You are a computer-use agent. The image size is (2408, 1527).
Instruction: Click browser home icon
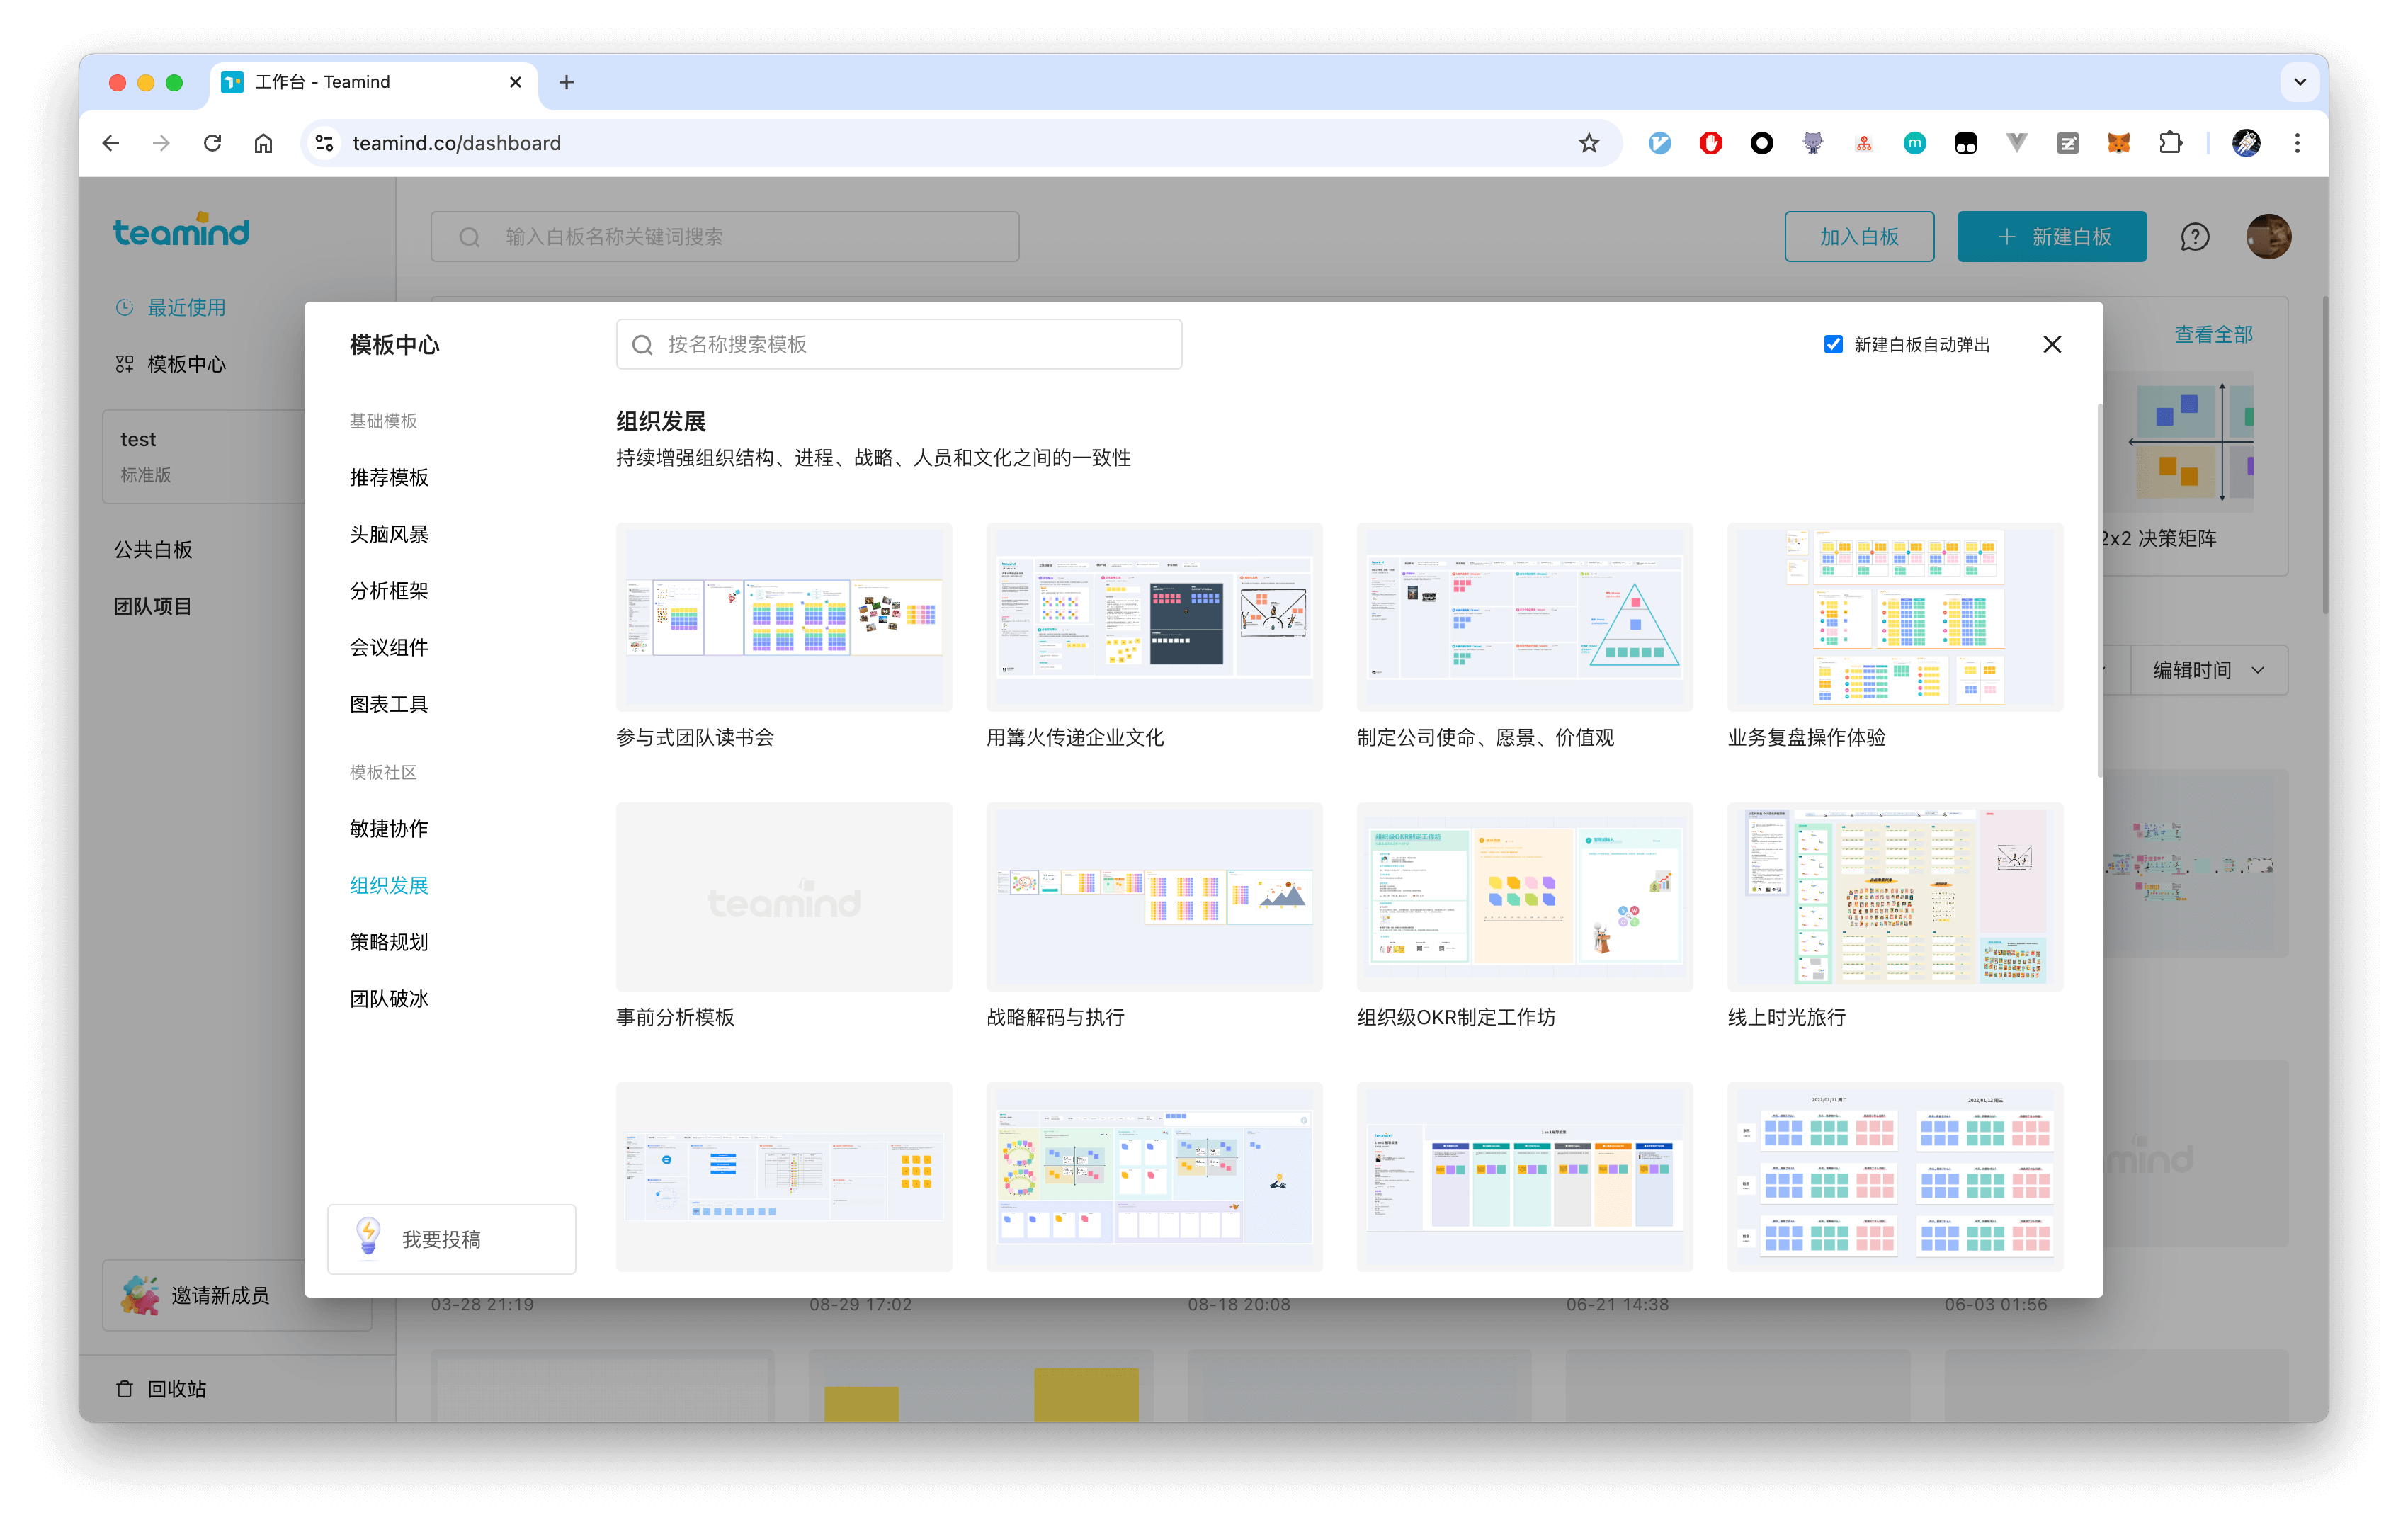click(x=263, y=143)
